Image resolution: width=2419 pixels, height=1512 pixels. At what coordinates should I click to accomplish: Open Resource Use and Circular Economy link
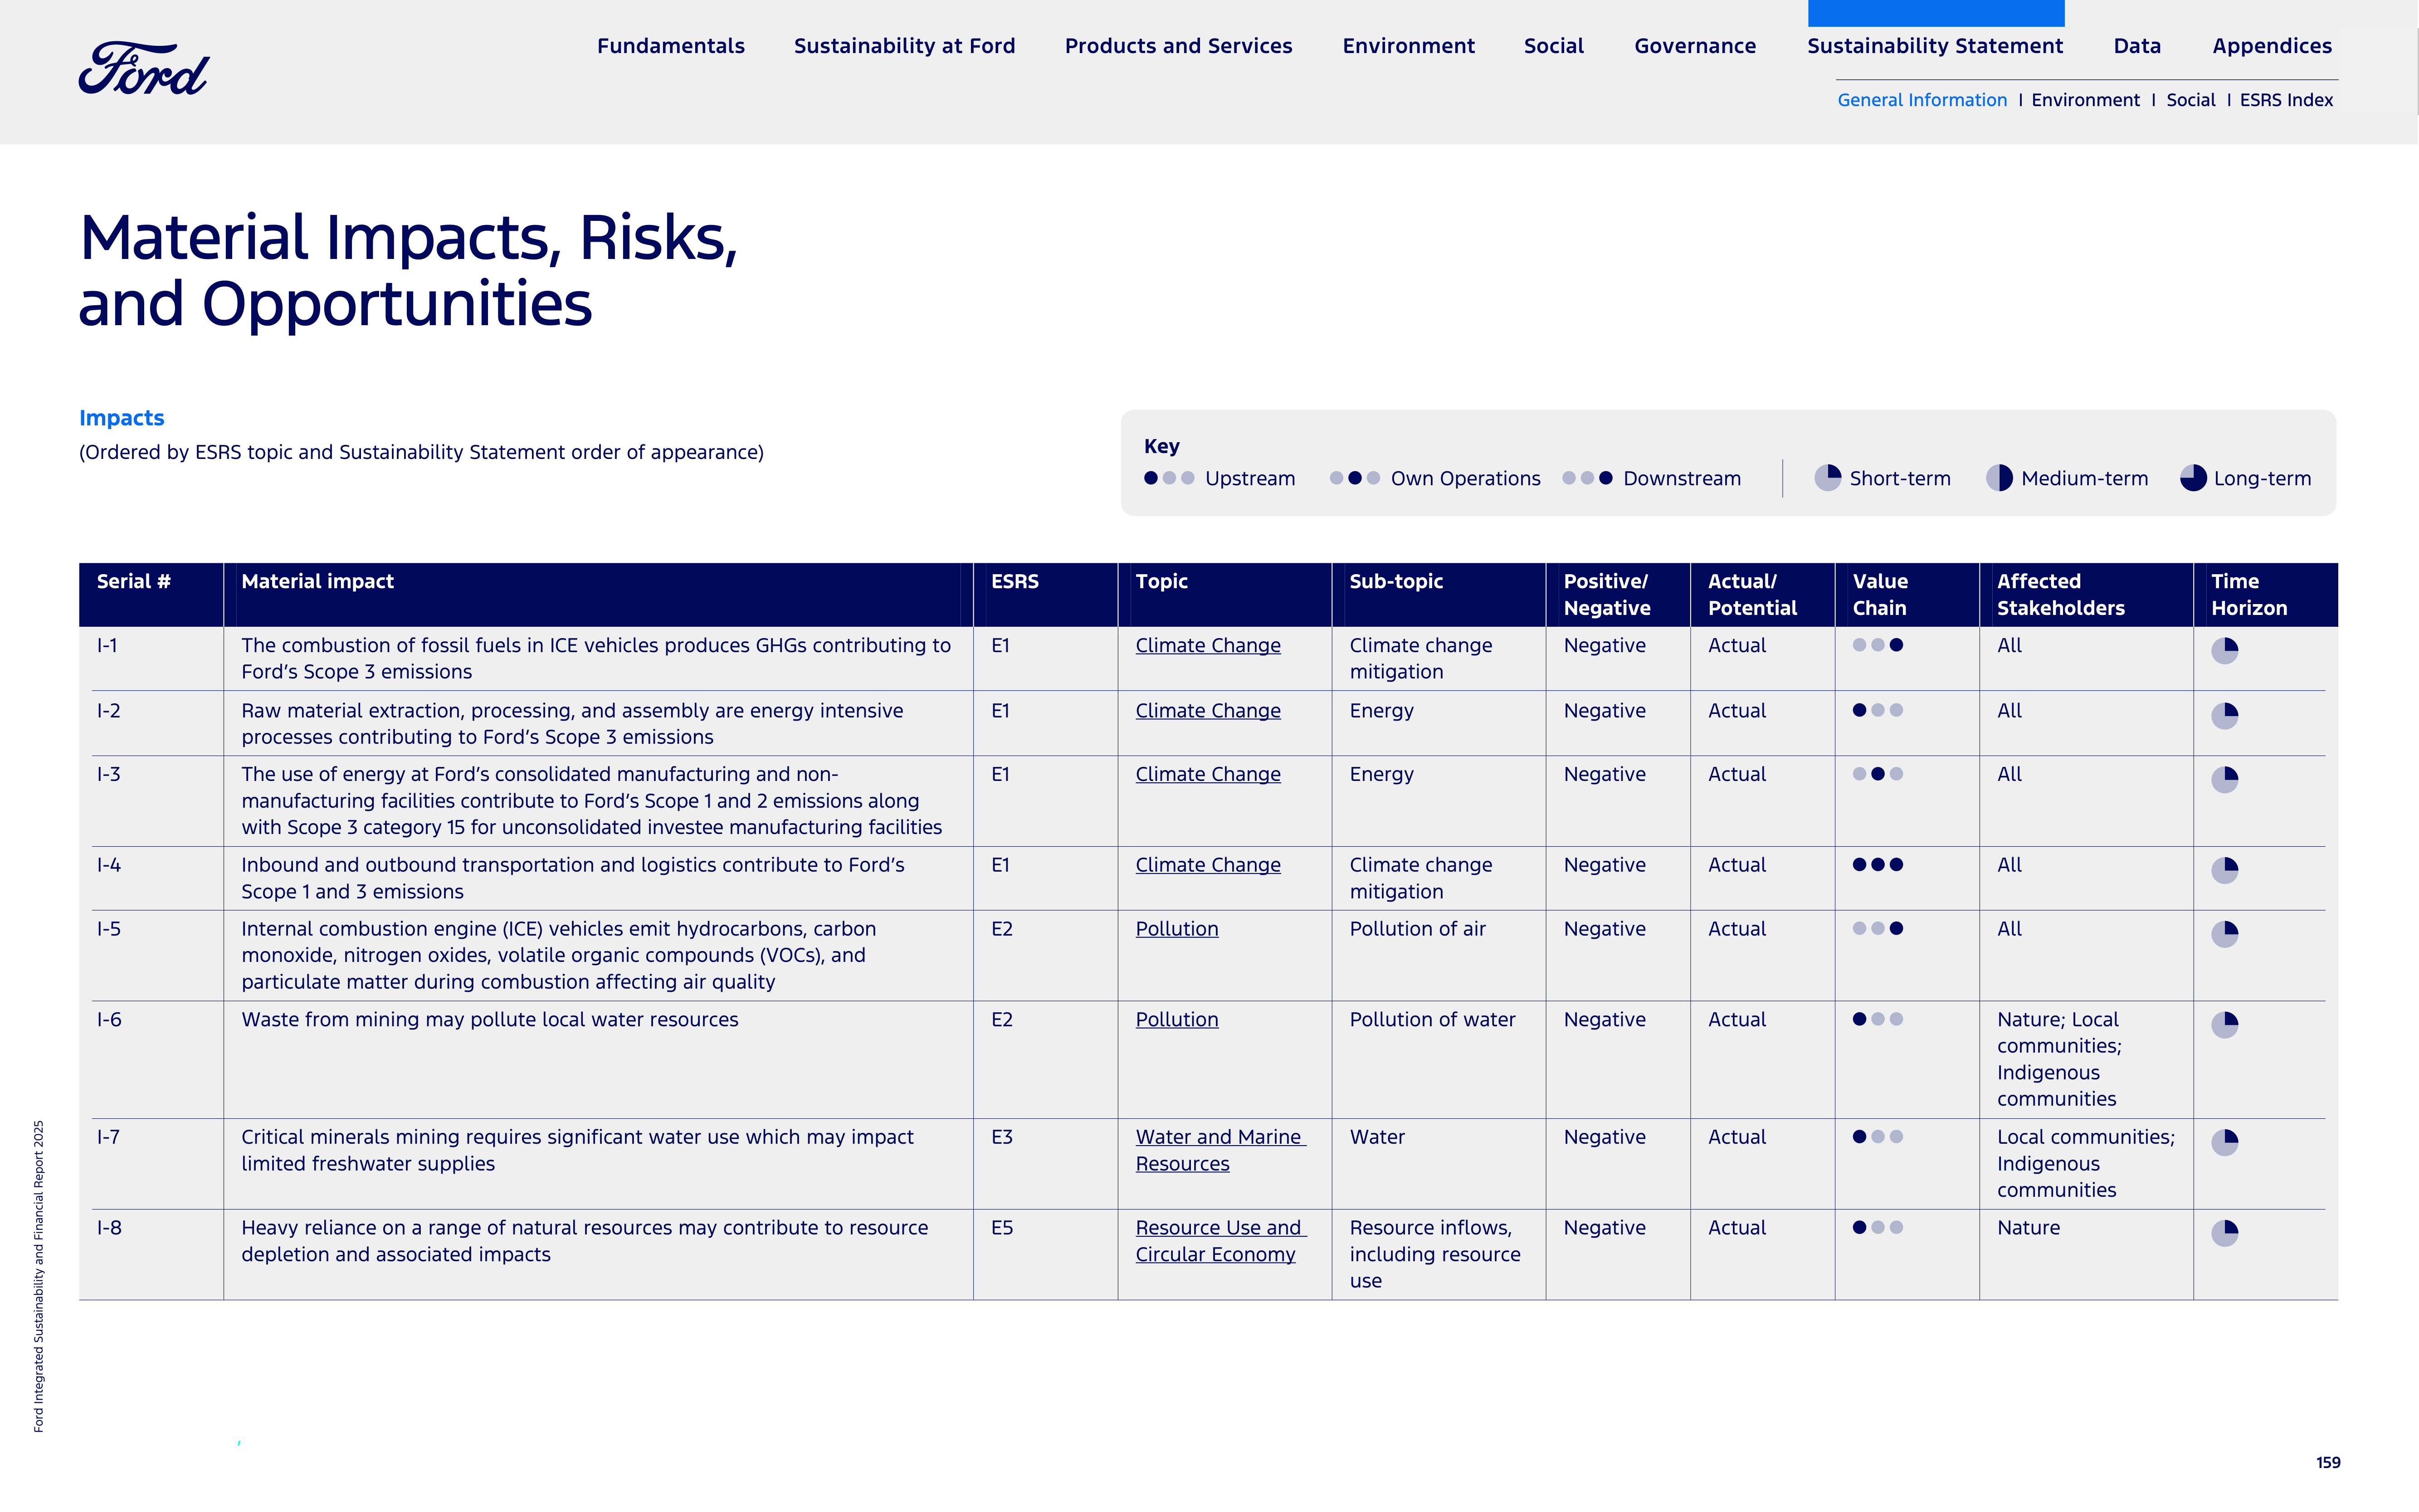click(x=1220, y=1241)
